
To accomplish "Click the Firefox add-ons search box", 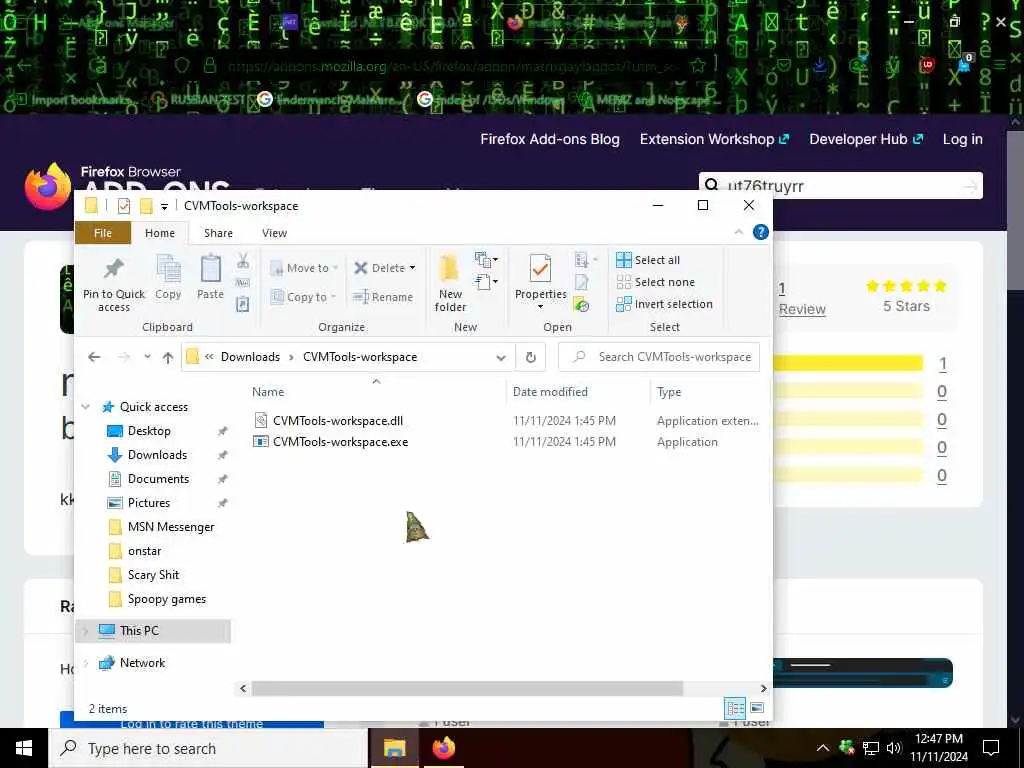I will [x=840, y=185].
